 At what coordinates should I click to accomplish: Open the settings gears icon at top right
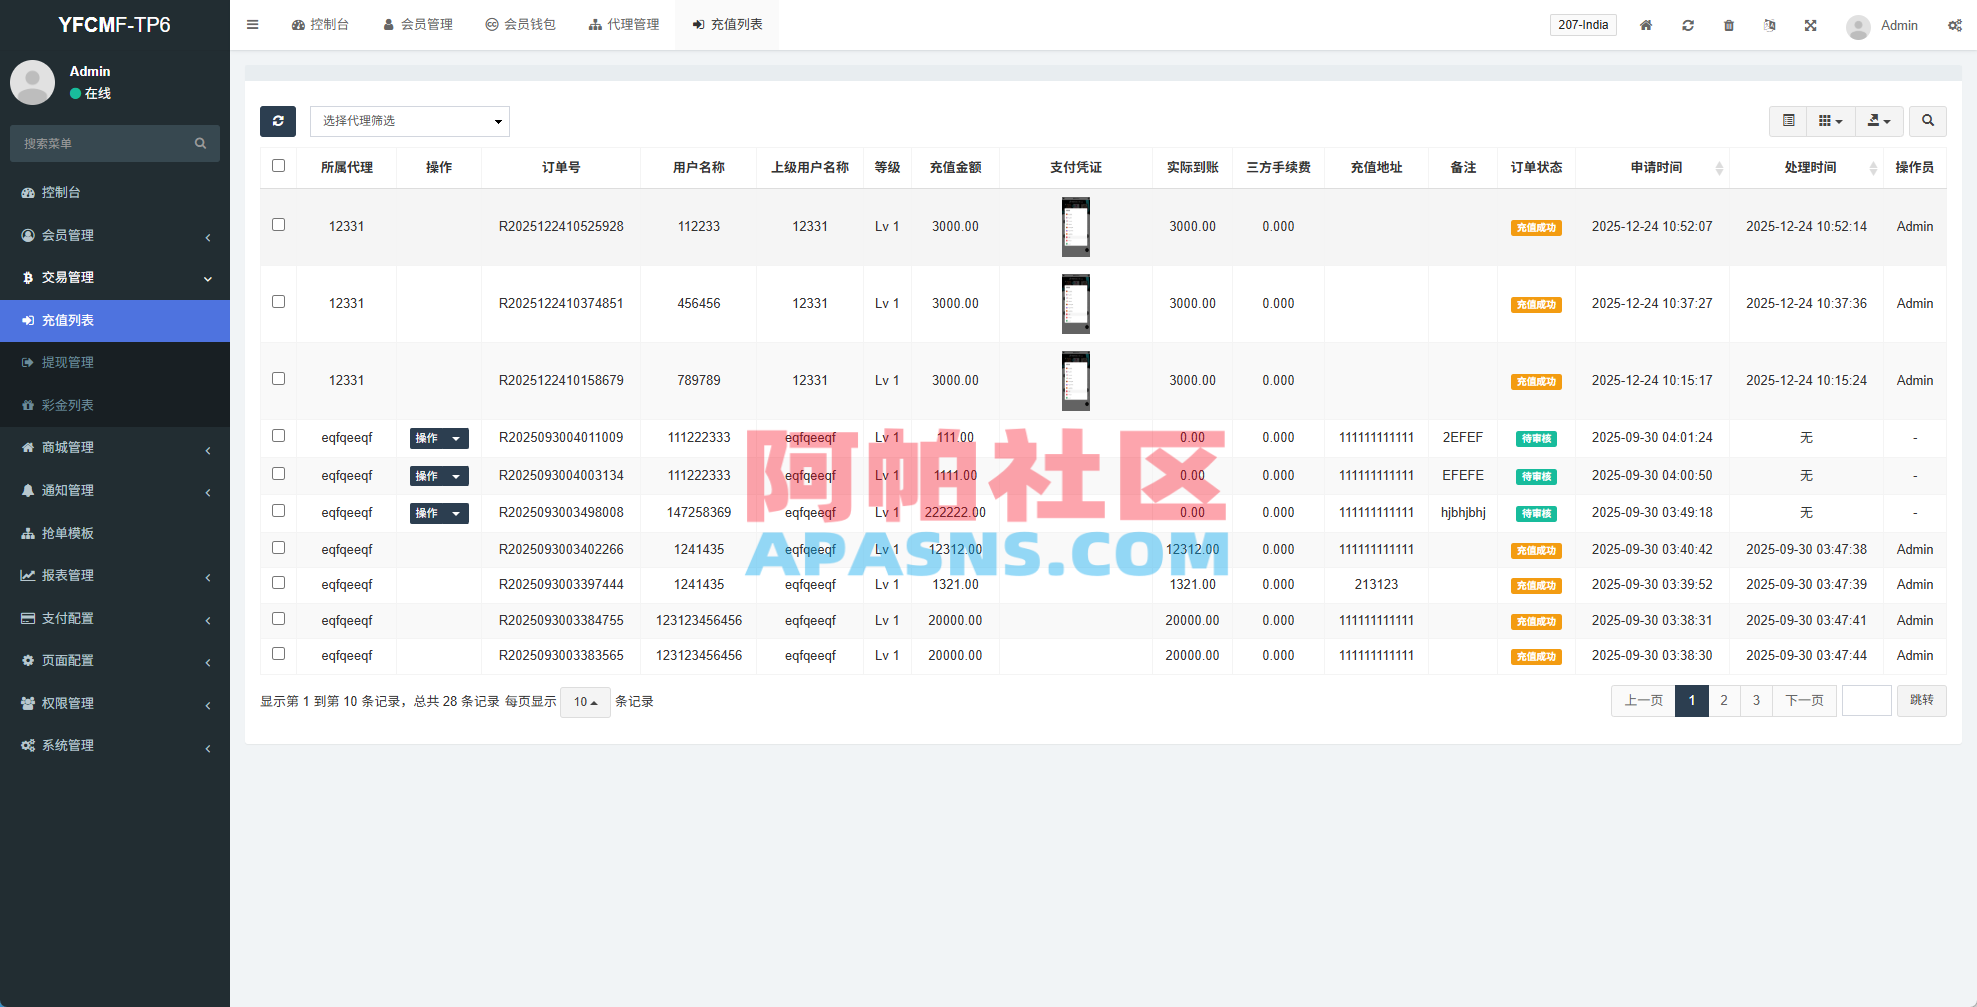click(1955, 25)
